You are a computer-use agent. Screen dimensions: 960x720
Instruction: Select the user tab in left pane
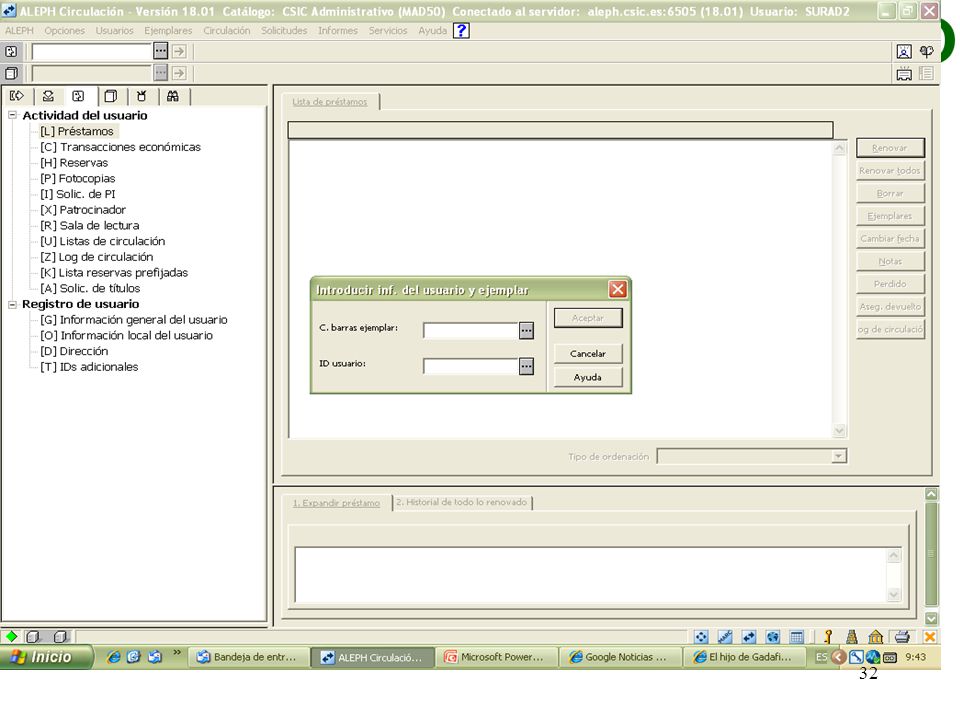pos(78,96)
